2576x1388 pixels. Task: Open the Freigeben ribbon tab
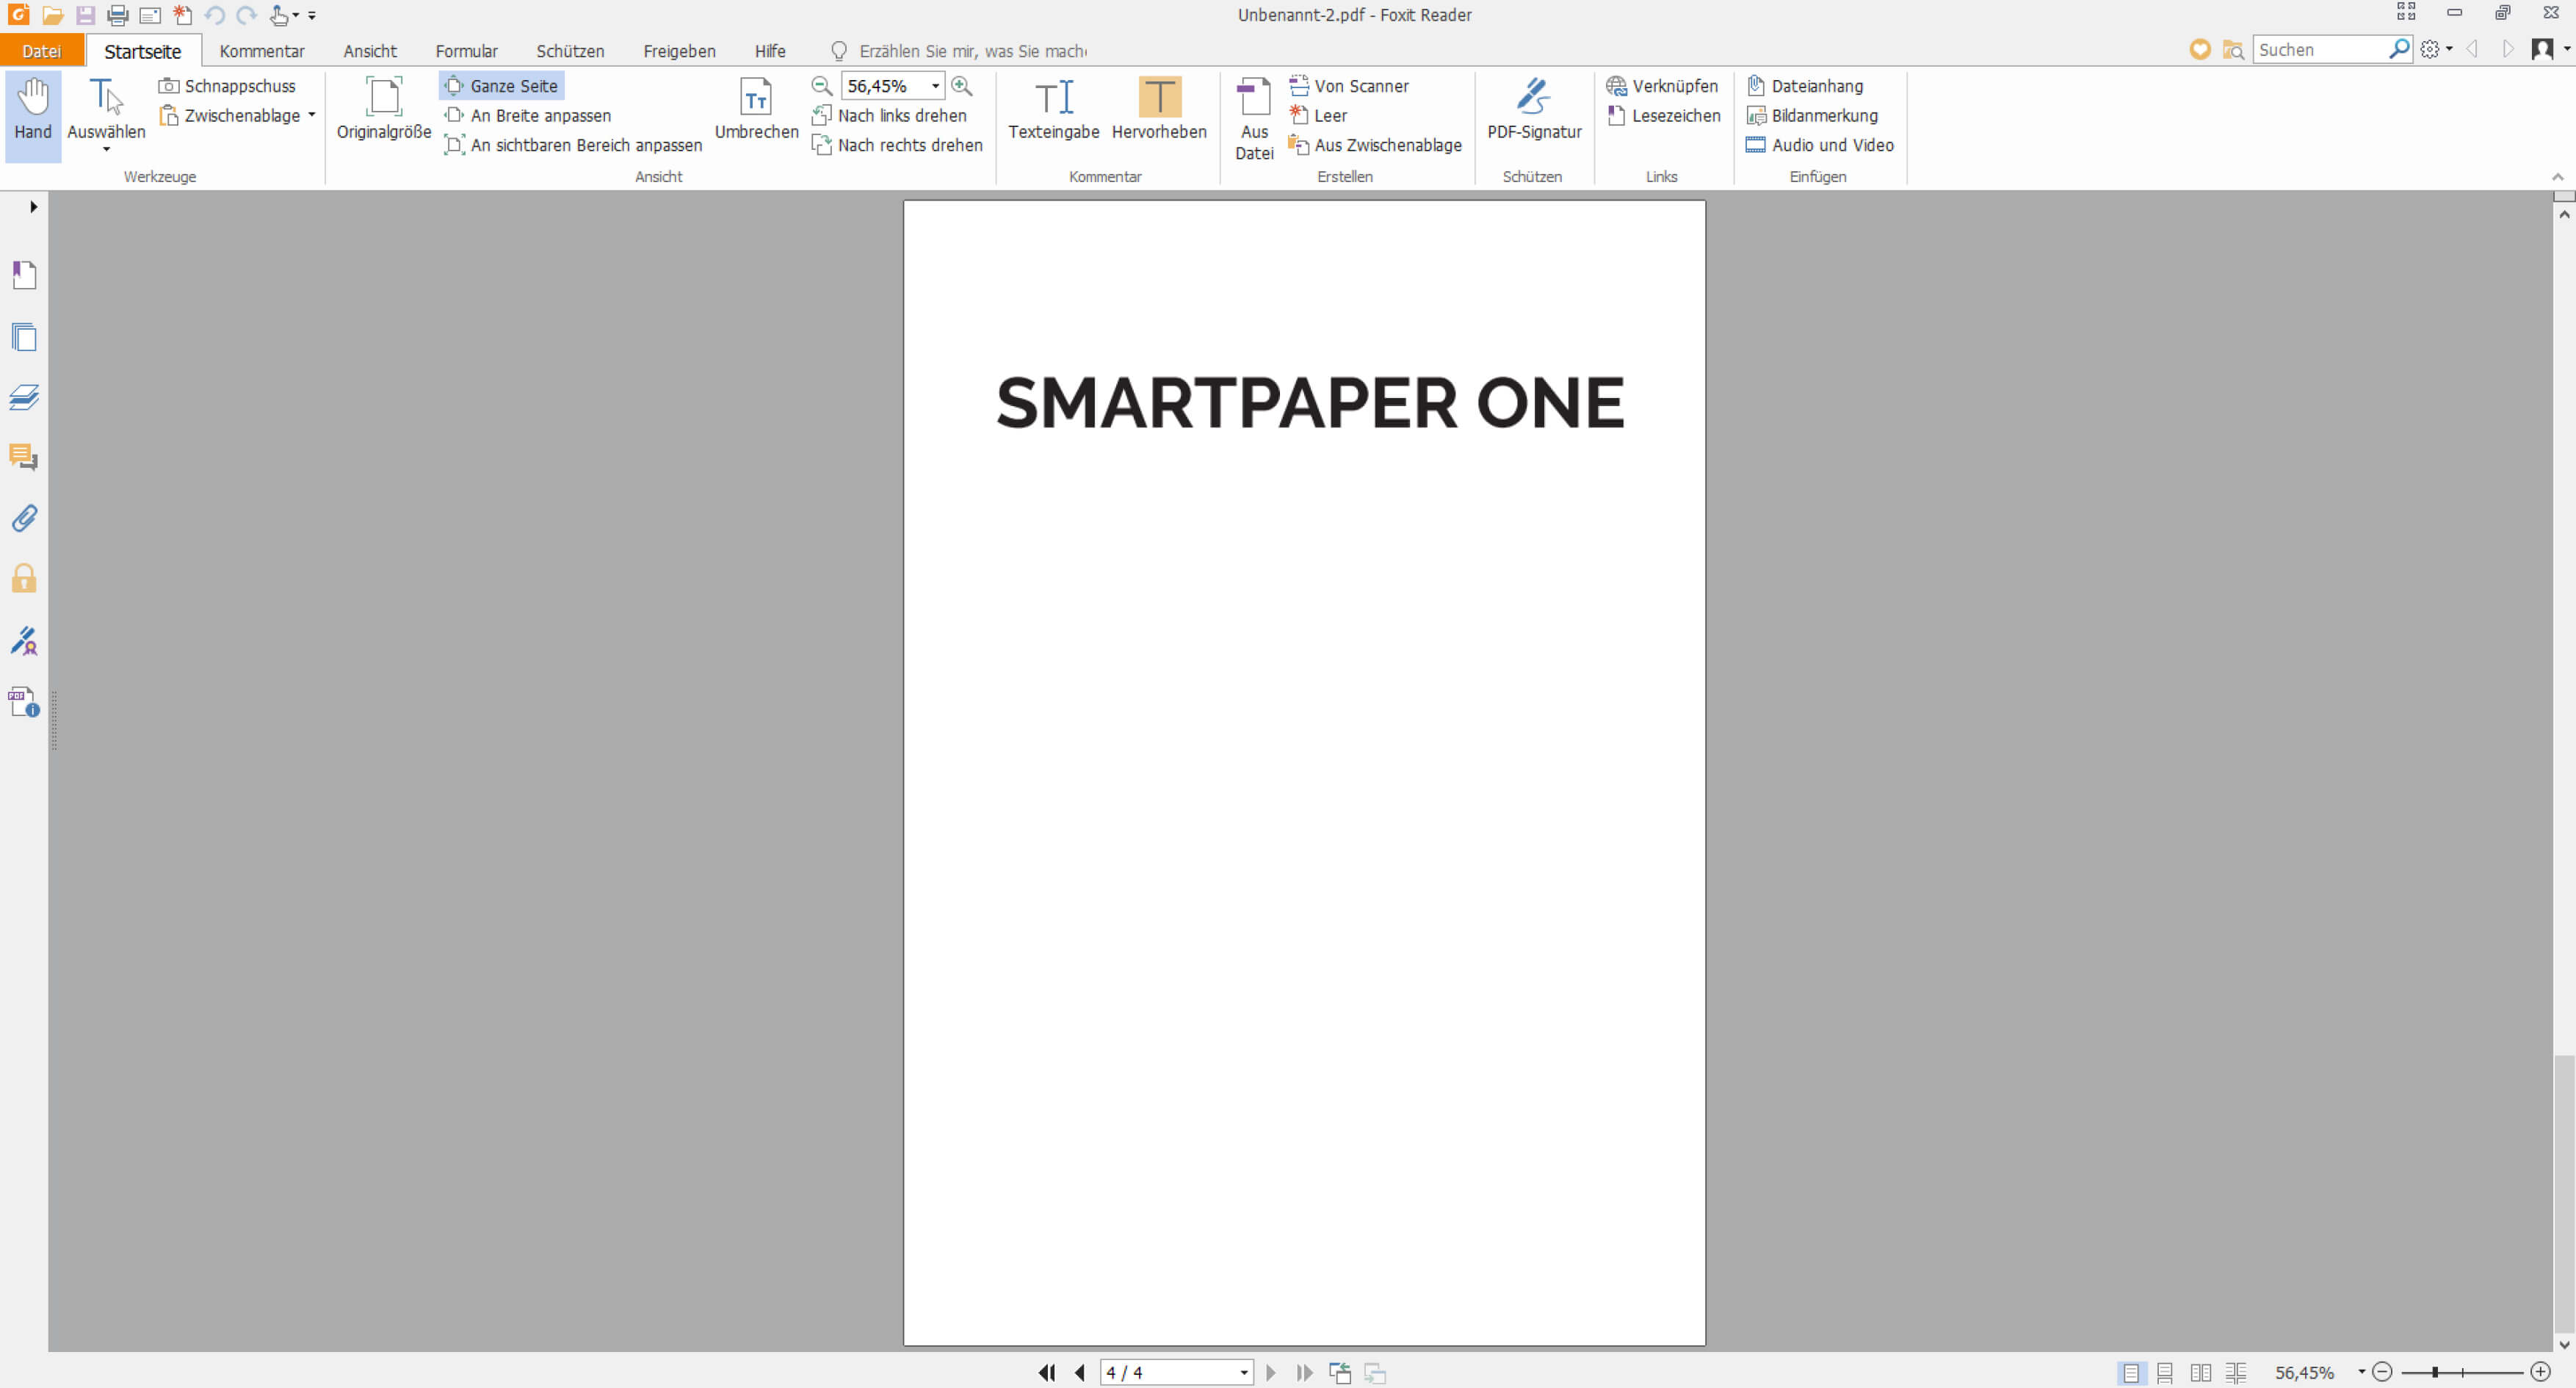(679, 51)
